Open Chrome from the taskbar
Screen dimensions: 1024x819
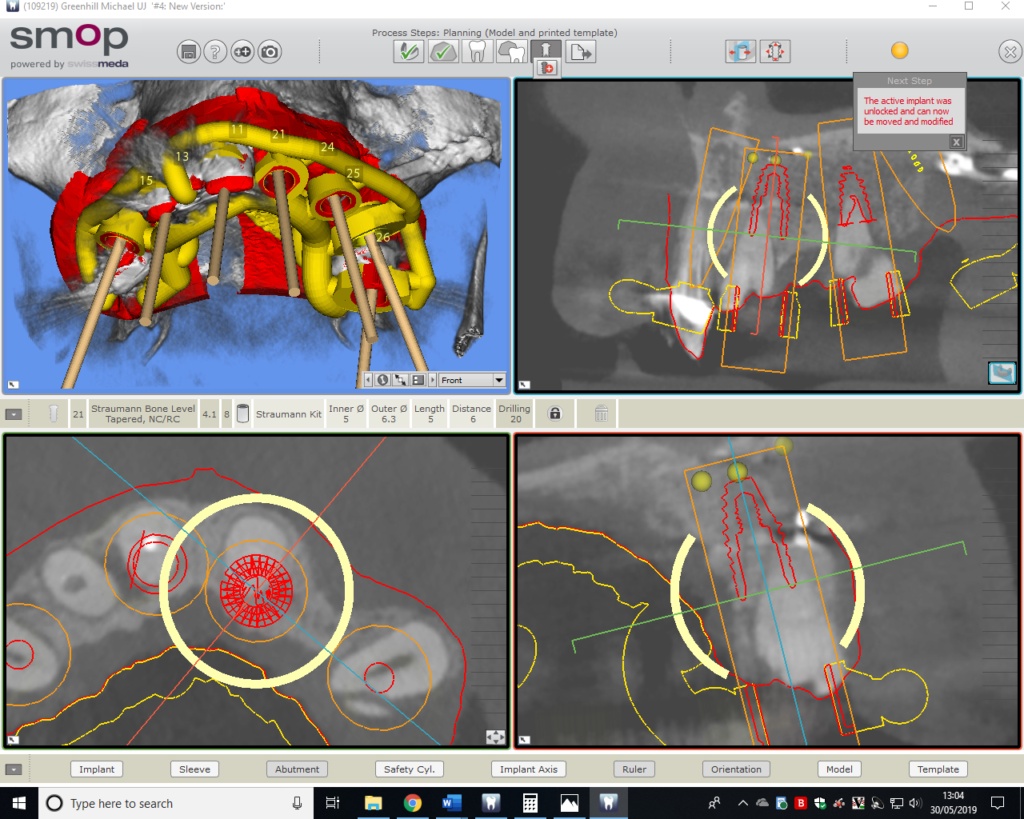[x=412, y=803]
